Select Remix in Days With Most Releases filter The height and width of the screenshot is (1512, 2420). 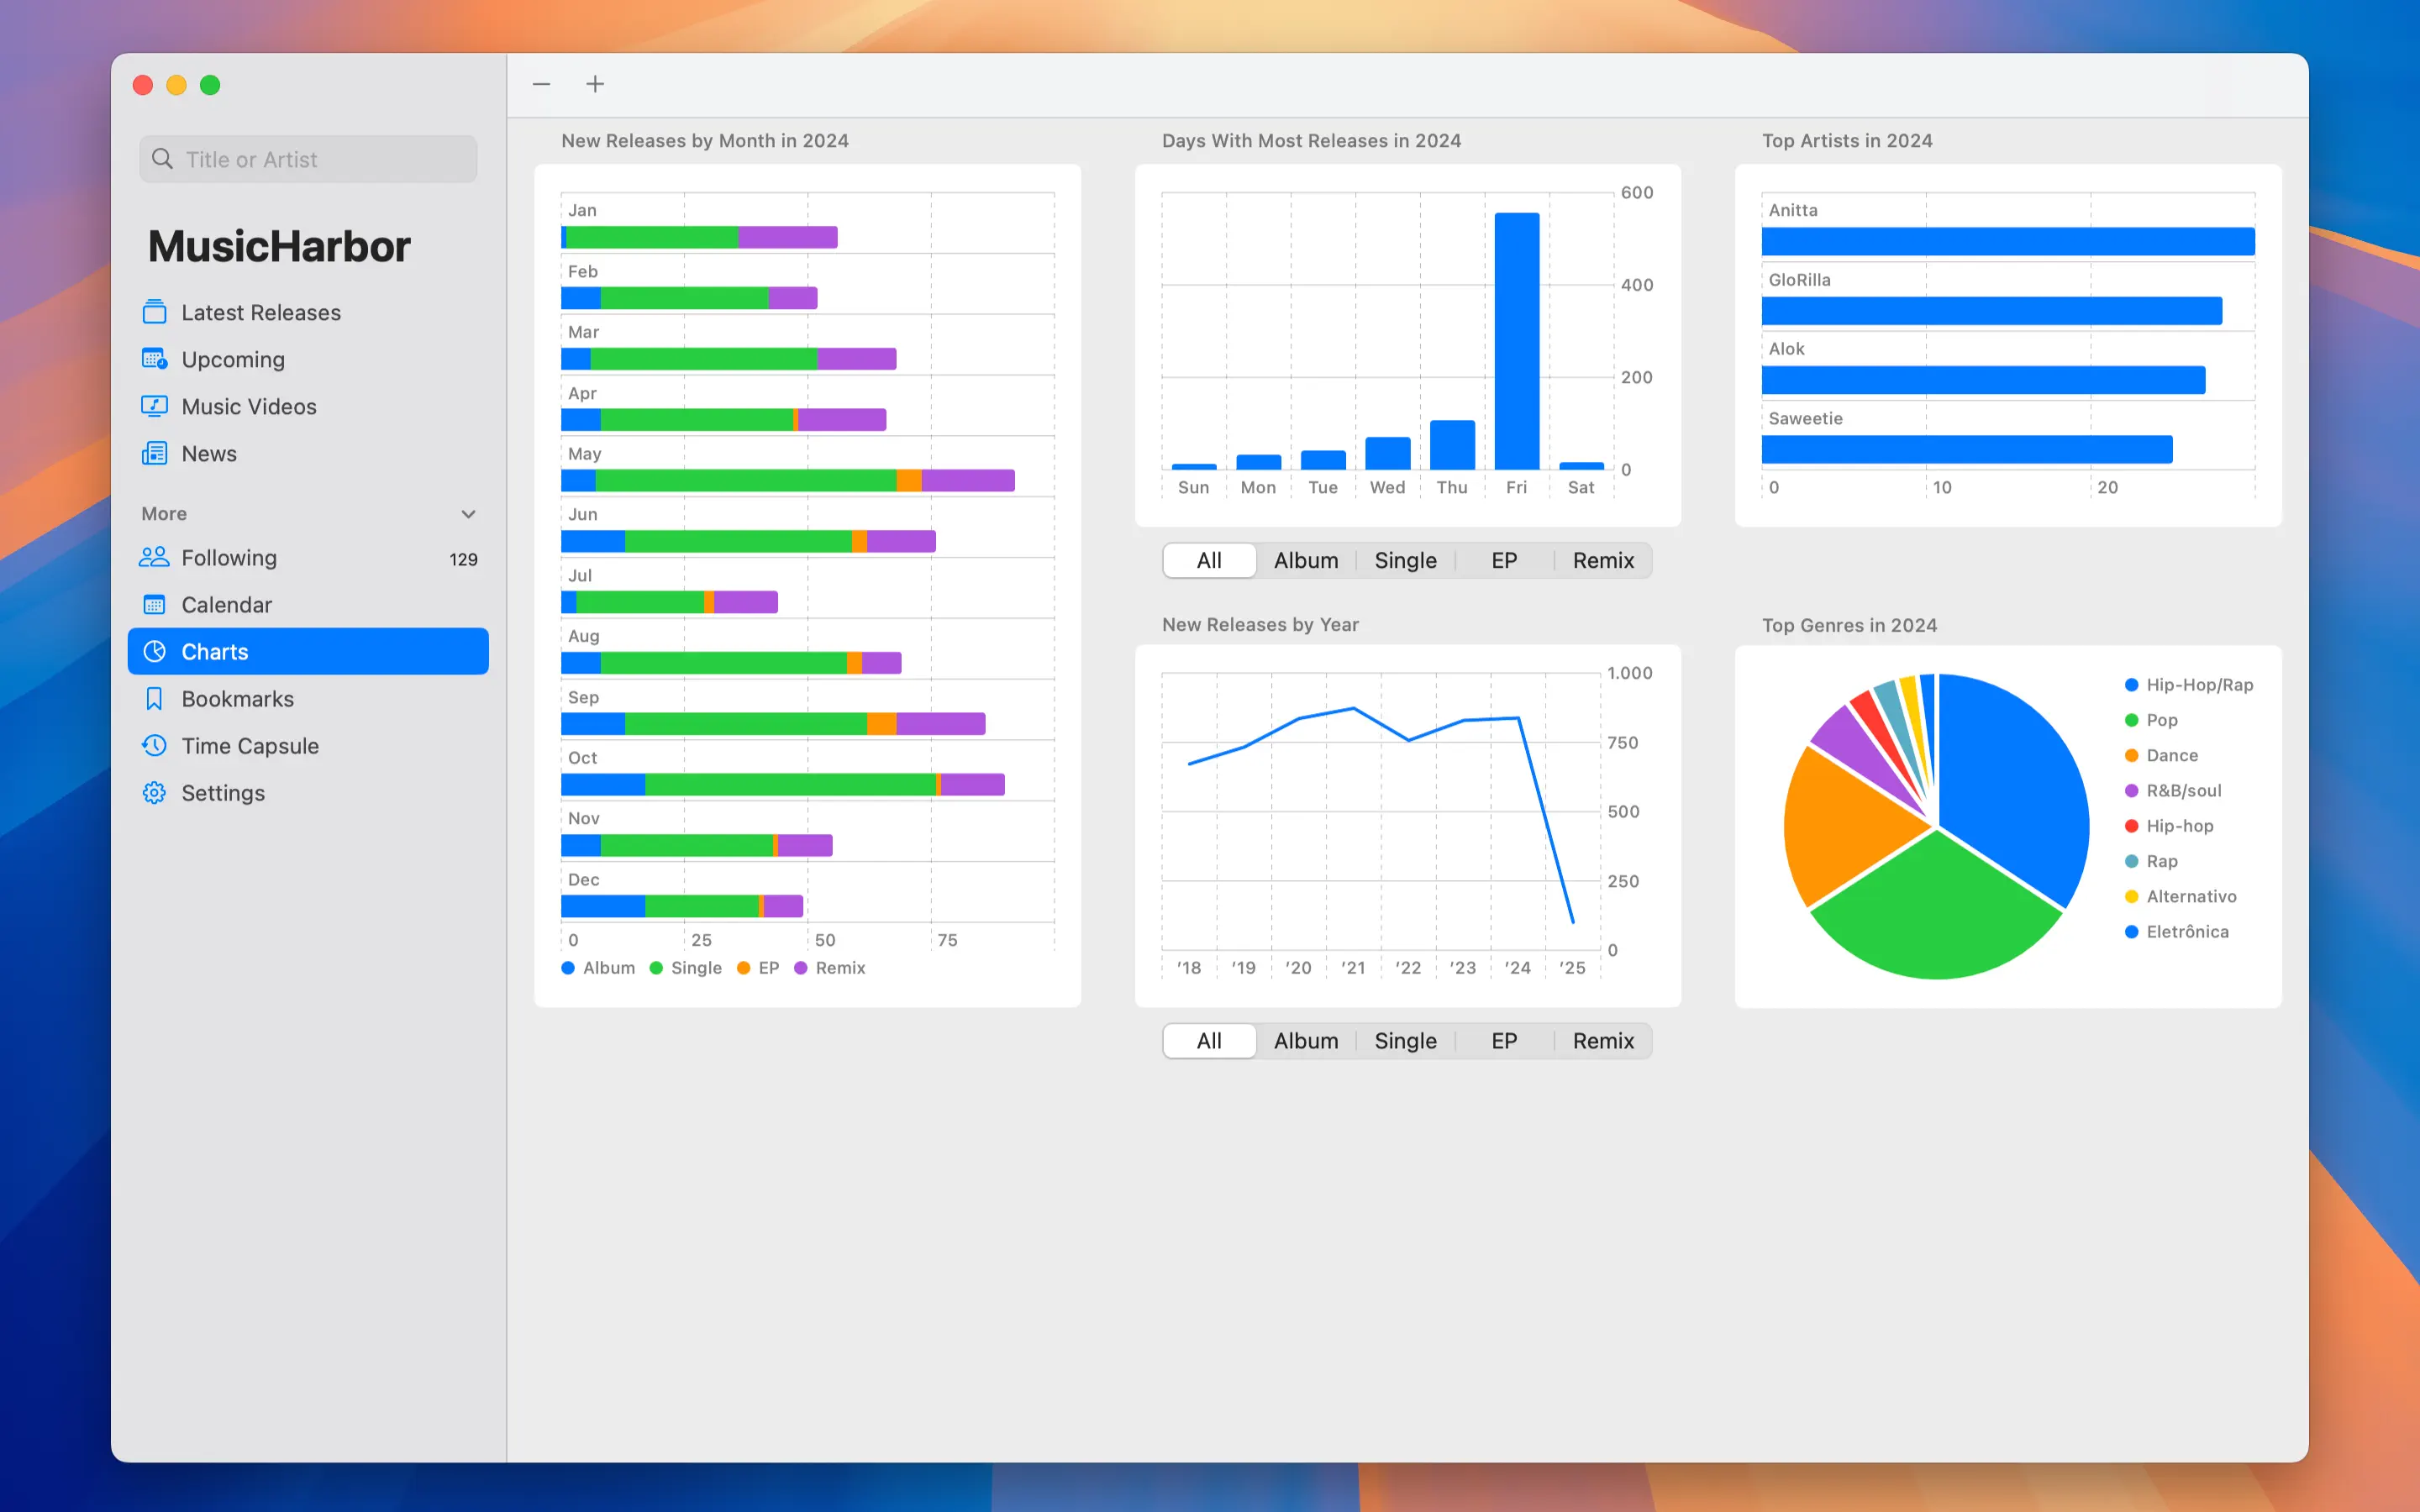(1602, 560)
